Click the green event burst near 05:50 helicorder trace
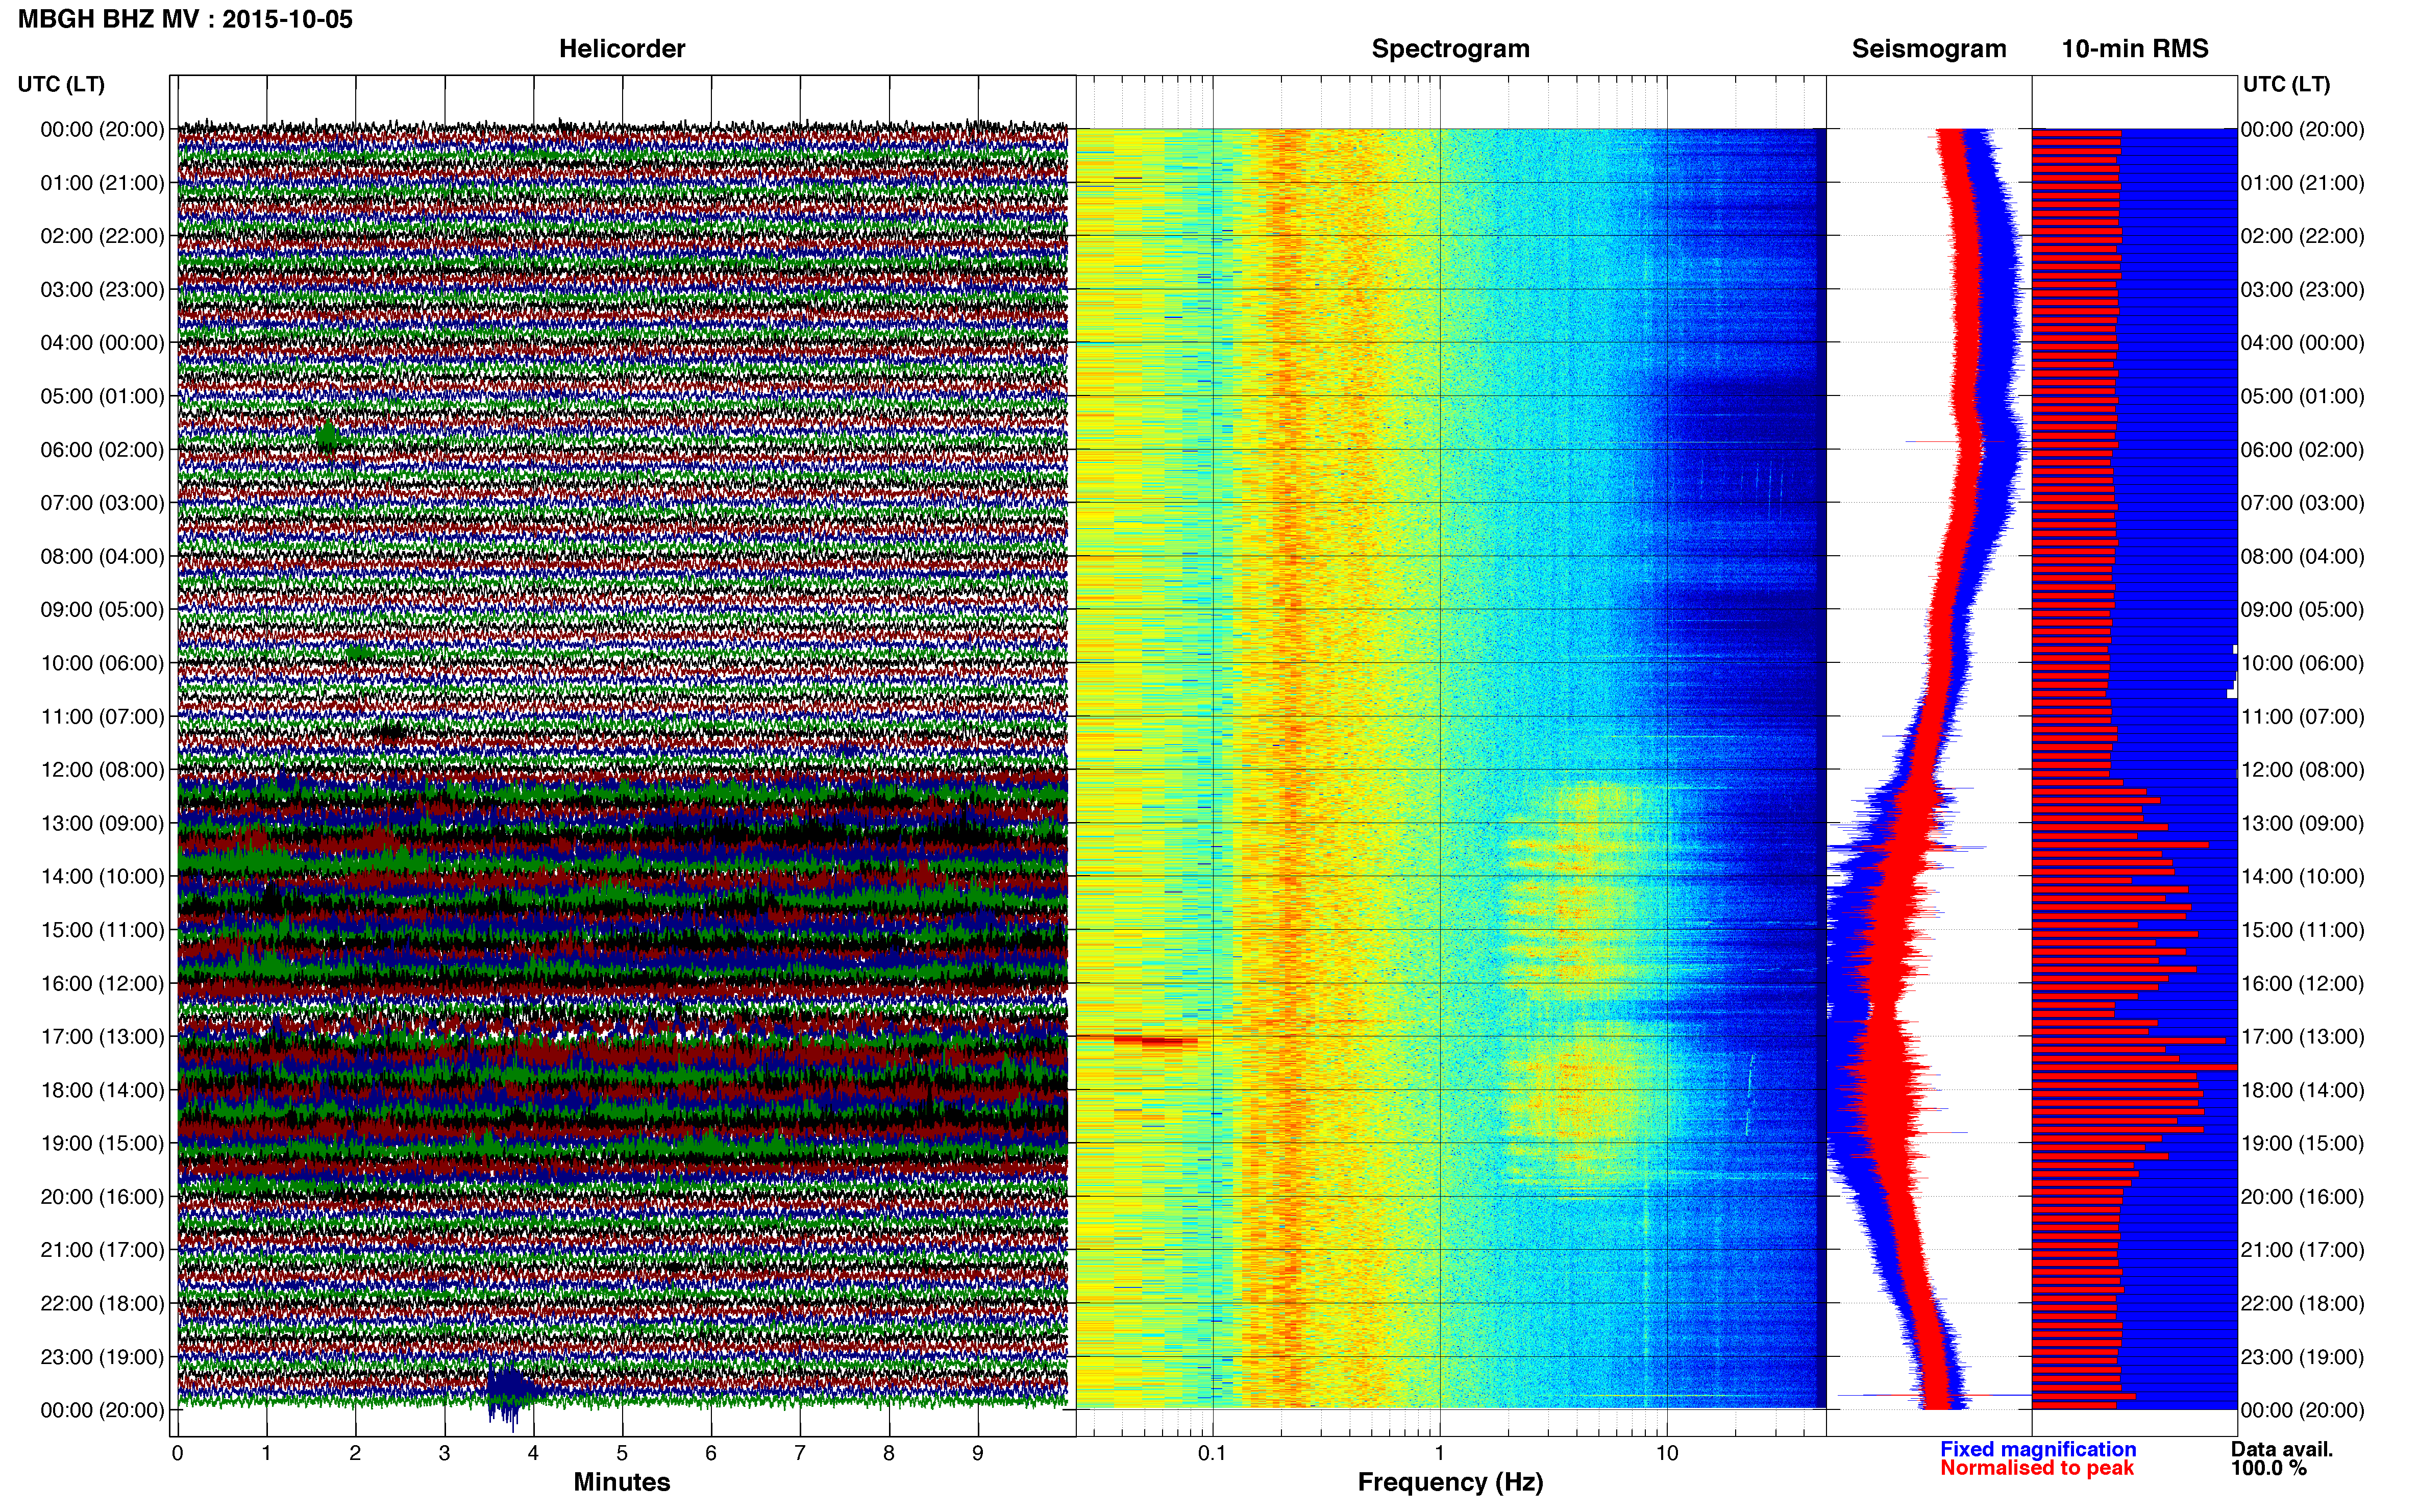 click(x=327, y=437)
